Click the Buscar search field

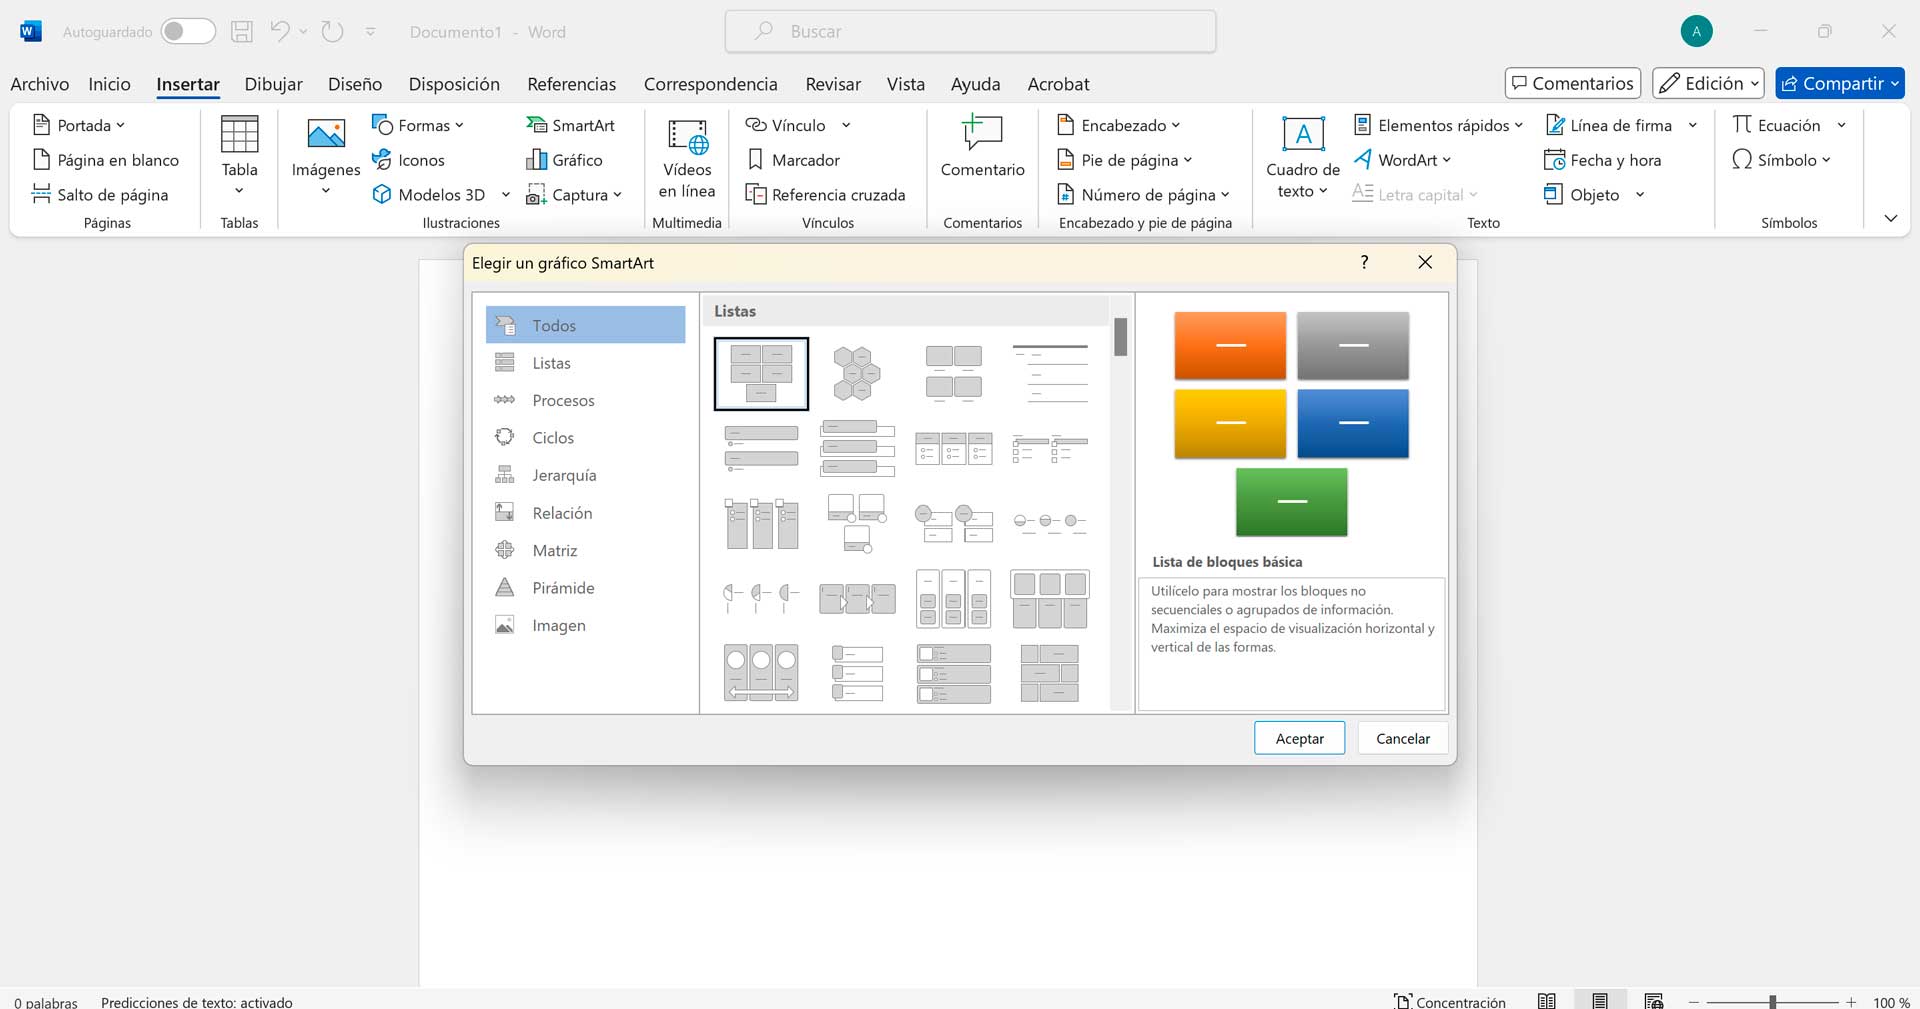pos(970,32)
